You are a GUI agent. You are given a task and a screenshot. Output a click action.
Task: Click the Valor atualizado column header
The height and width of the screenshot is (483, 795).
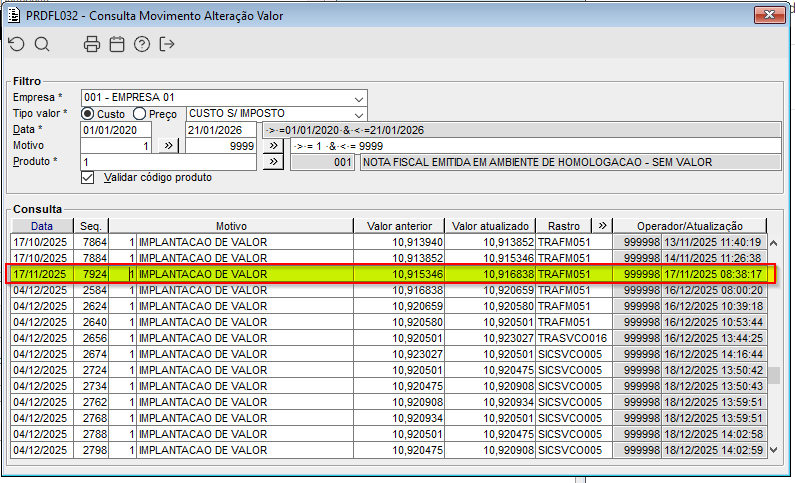pyautogui.click(x=490, y=226)
